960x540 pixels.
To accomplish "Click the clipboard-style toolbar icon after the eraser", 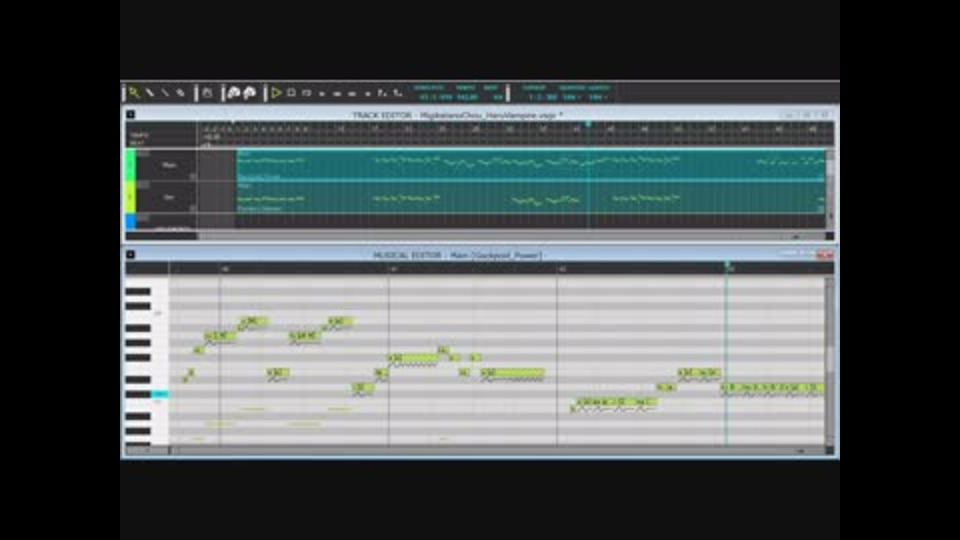I will tap(208, 93).
